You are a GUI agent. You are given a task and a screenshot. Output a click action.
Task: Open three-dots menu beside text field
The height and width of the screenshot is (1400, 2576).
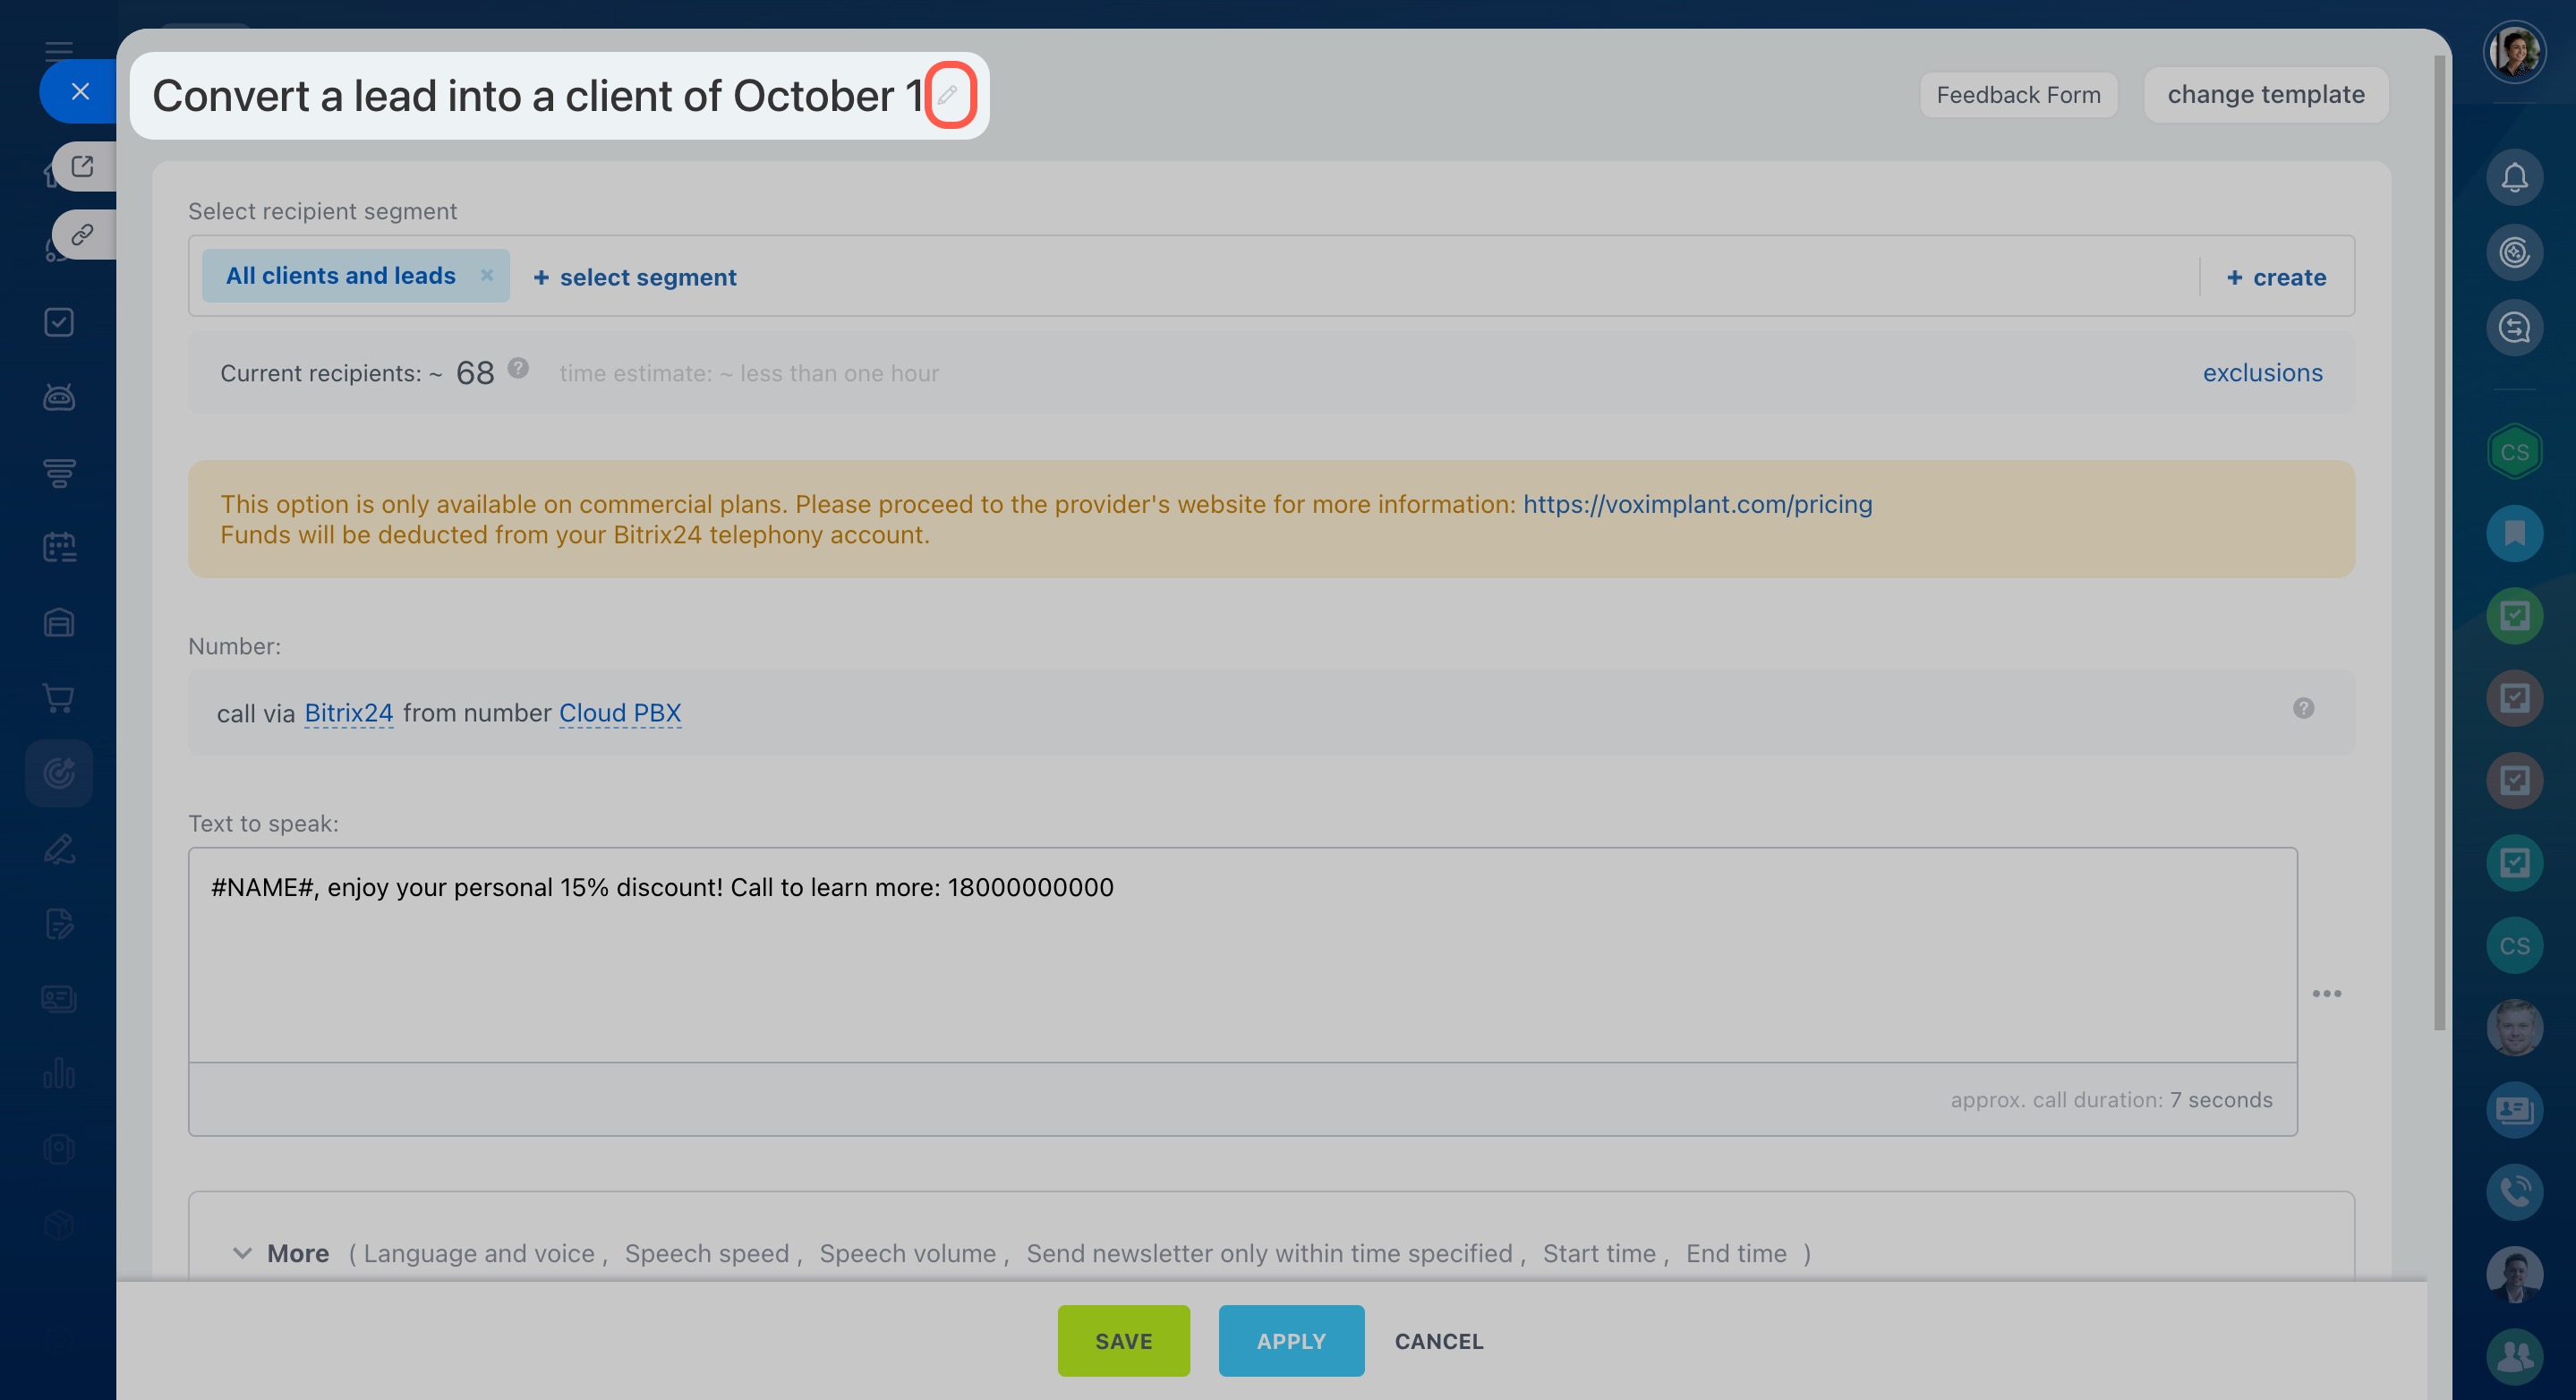(2326, 993)
